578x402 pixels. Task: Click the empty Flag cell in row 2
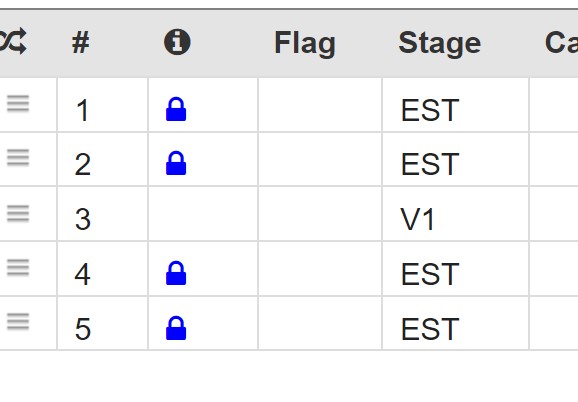(x=320, y=159)
